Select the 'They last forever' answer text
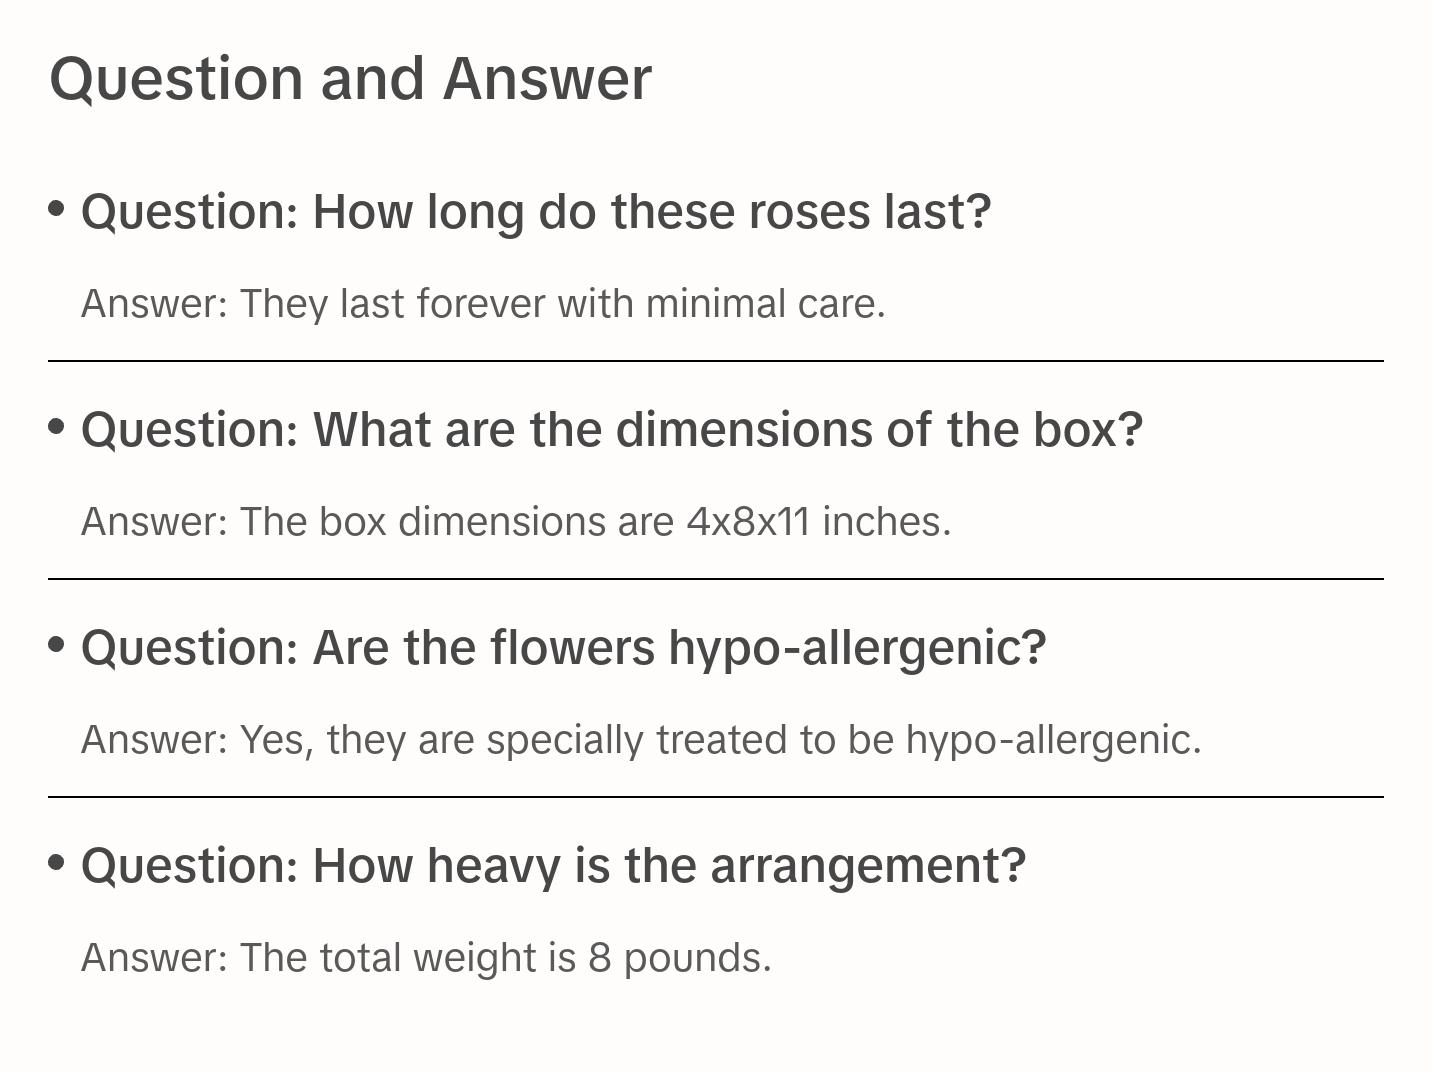The image size is (1432, 1072). point(483,304)
